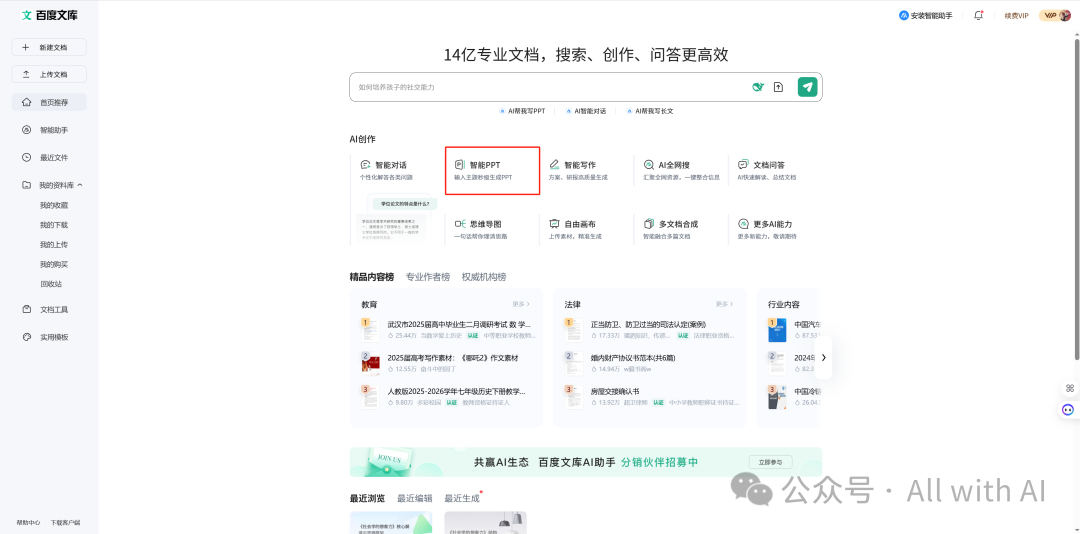Viewport: 1080px width, 534px height.
Task: Open 最近文件 in the sidebar
Action: pyautogui.click(x=45, y=157)
